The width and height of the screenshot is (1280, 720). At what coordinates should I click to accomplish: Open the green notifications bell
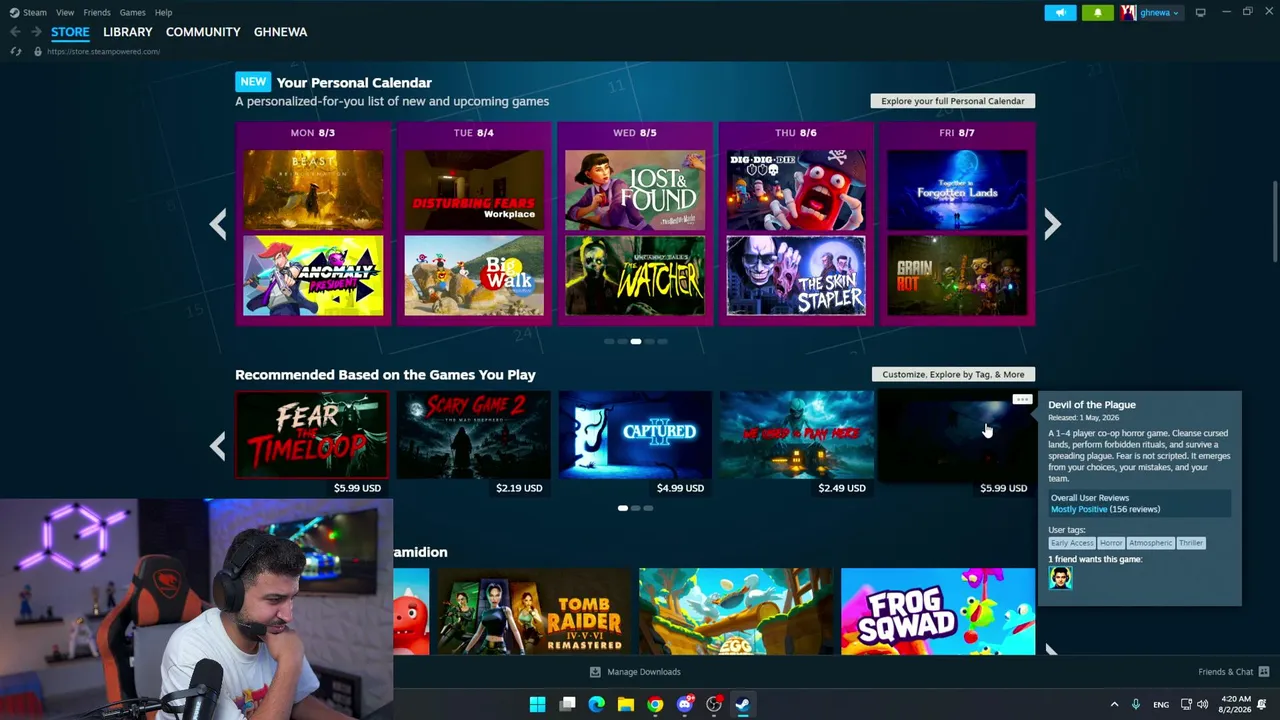click(1097, 12)
